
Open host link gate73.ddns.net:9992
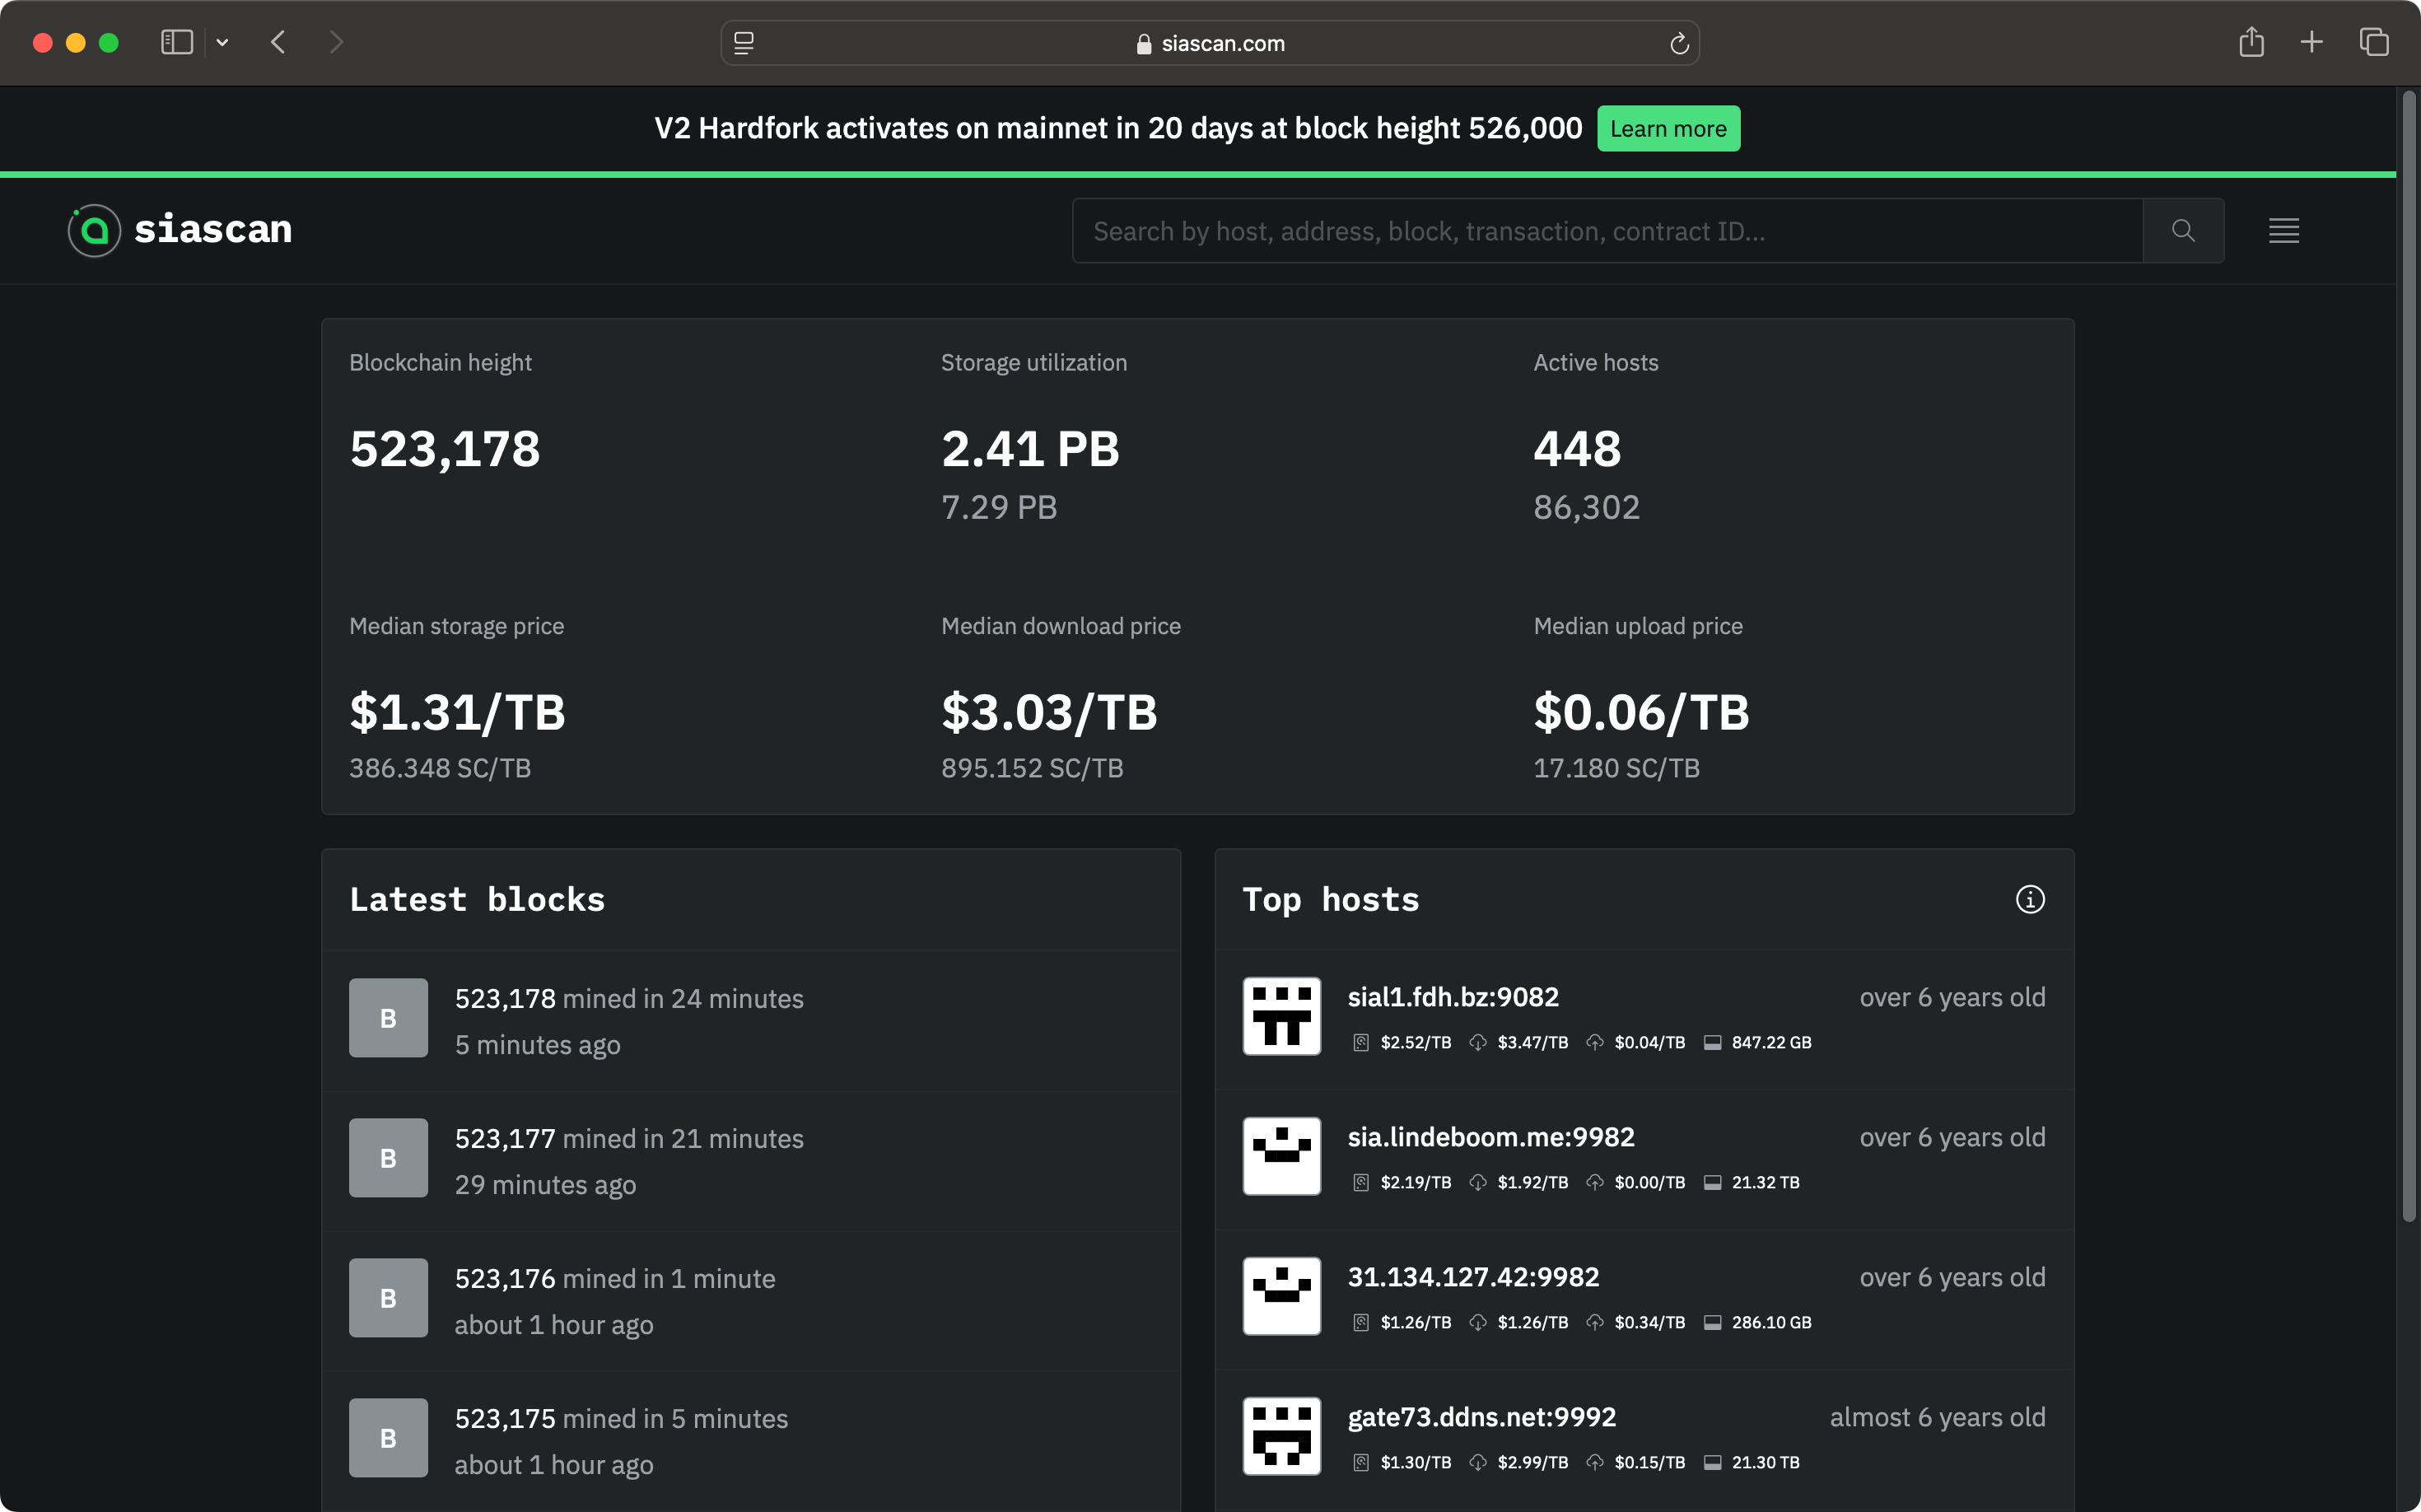1482,1417
